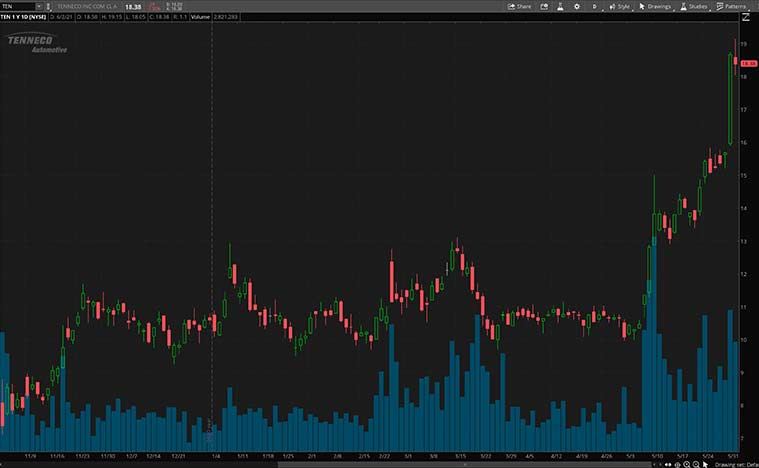Click the TEN symbol input field
This screenshot has width=759, height=468.
(17, 6)
